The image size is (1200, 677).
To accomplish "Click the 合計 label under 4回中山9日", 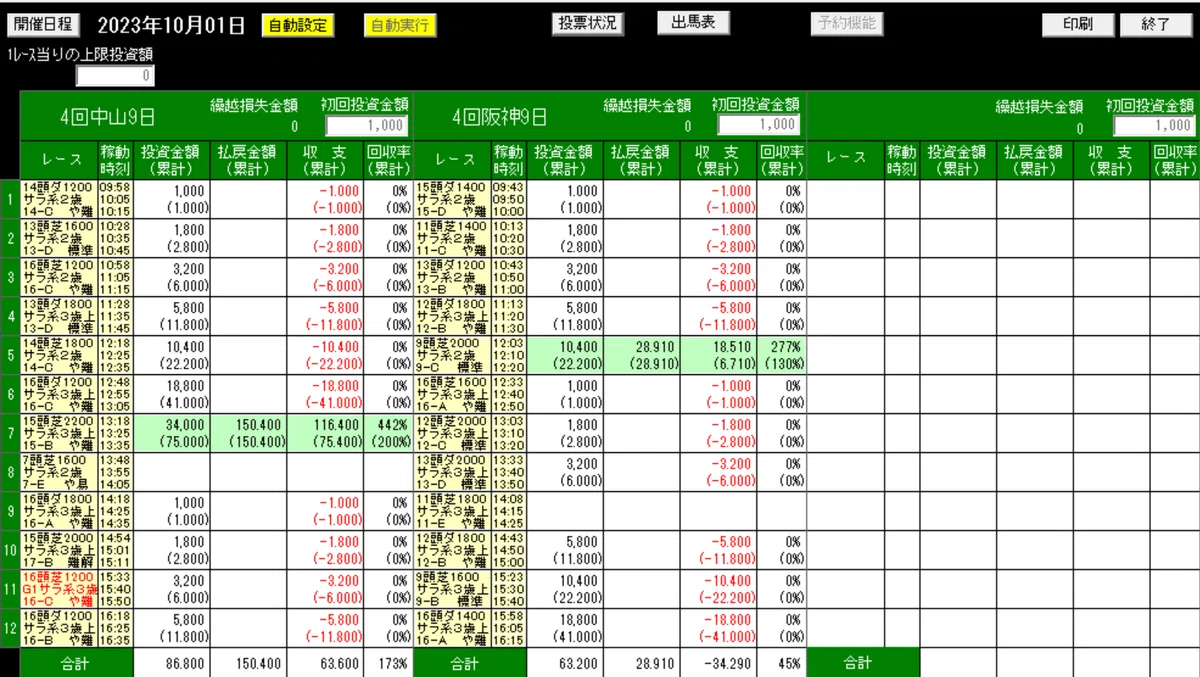I will [76, 664].
